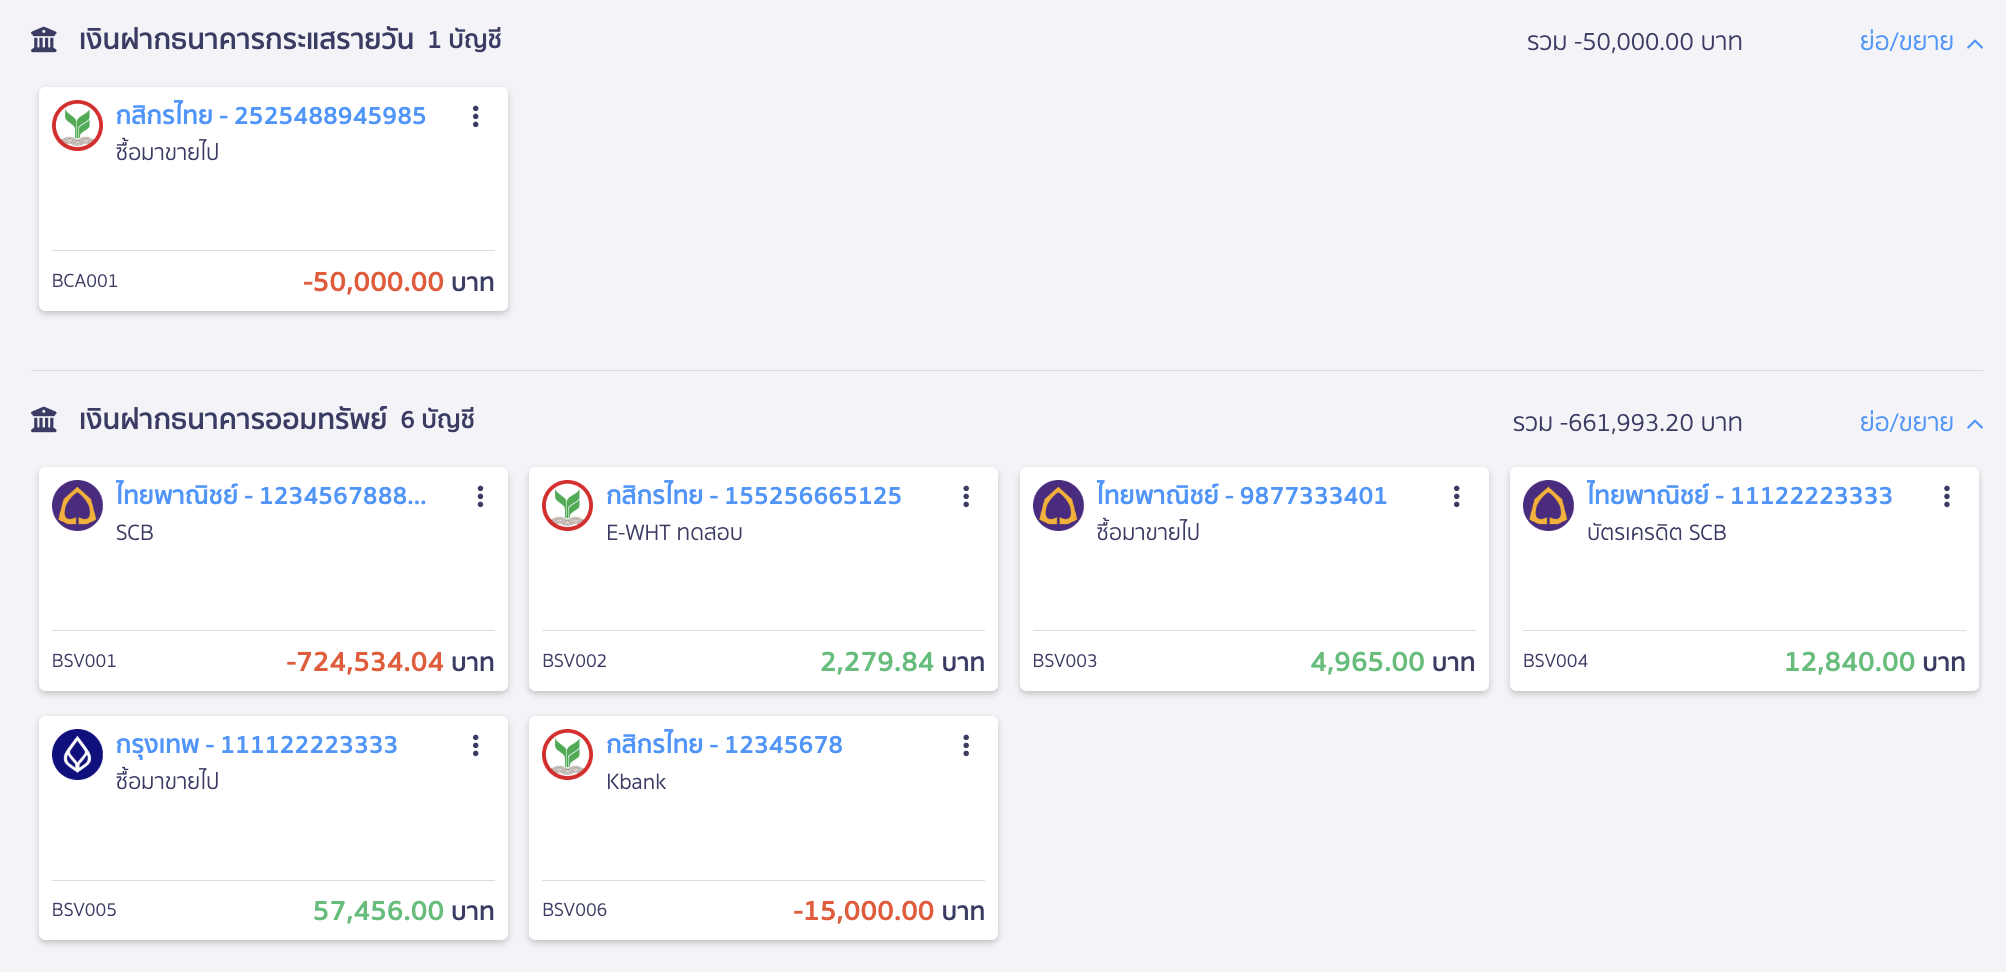Open account link กสิกรไทย - 155256665125
The image size is (2006, 972).
(x=753, y=496)
